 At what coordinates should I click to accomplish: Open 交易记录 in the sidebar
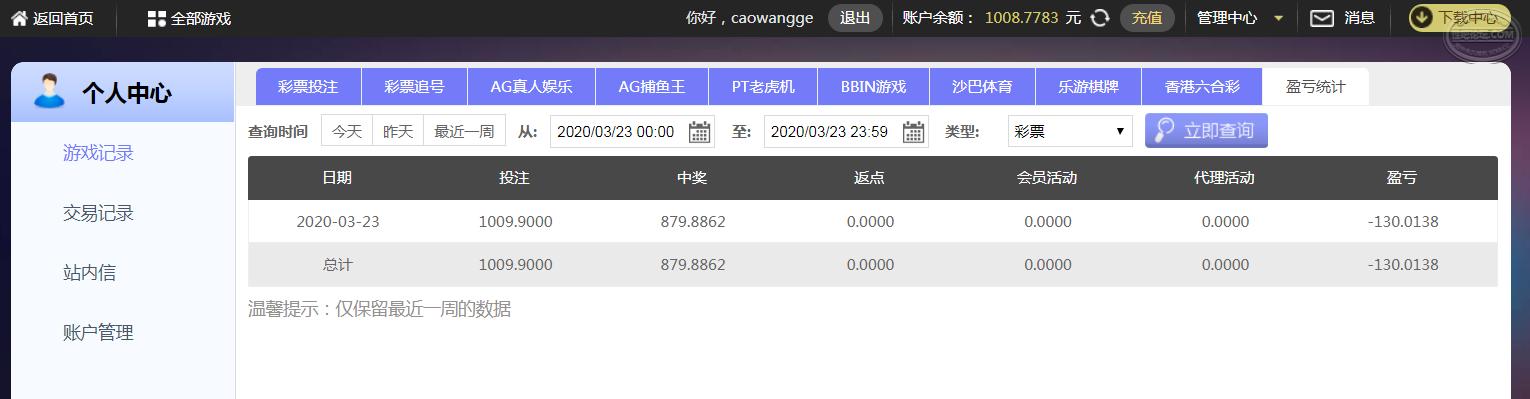point(98,213)
